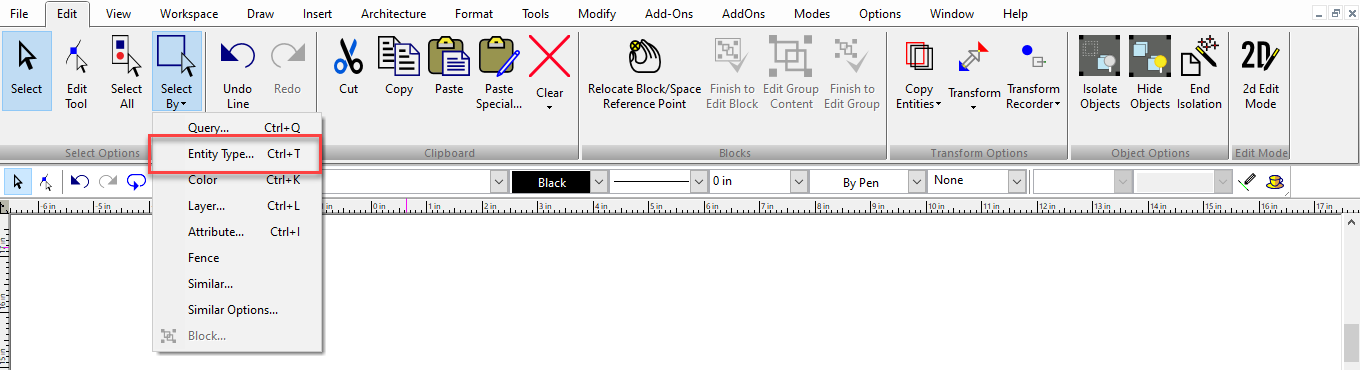The width and height of the screenshot is (1360, 370).
Task: Toggle the small arrow select button on lower toolbar
Action: pyautogui.click(x=18, y=182)
